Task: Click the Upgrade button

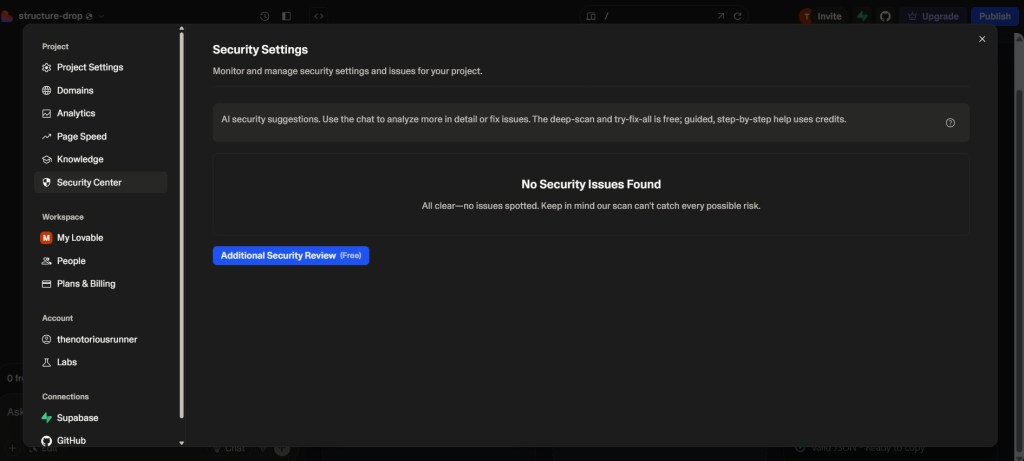Action: tap(933, 16)
